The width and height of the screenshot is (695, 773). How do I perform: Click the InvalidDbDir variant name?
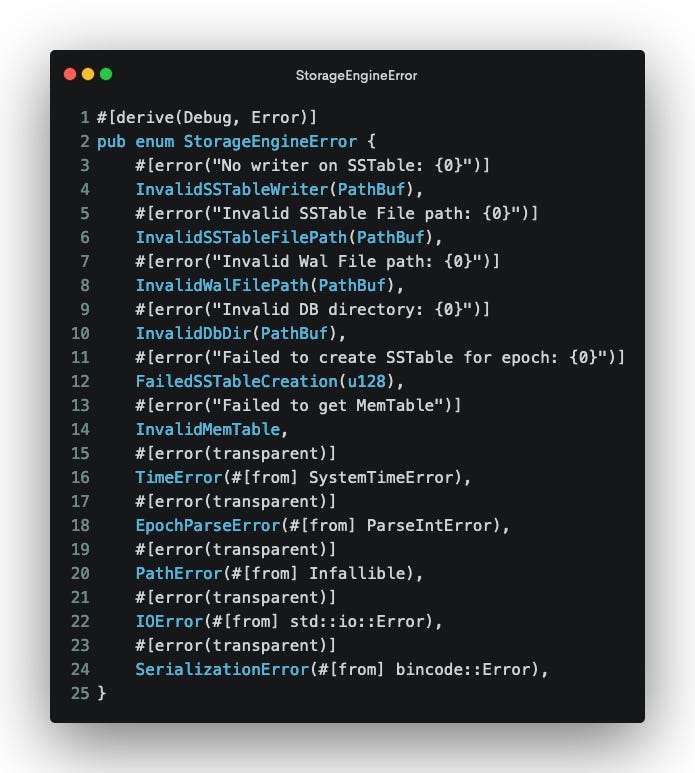[193, 333]
